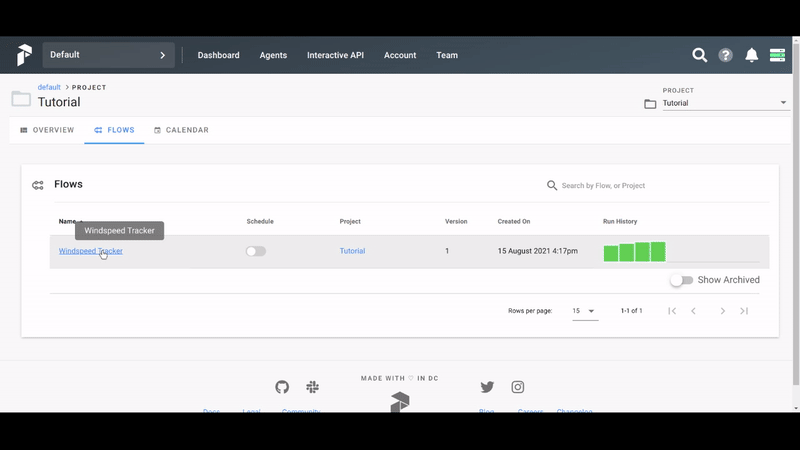Viewport: 800px width, 450px height.
Task: Expand the Default tenant selector
Action: (108, 55)
